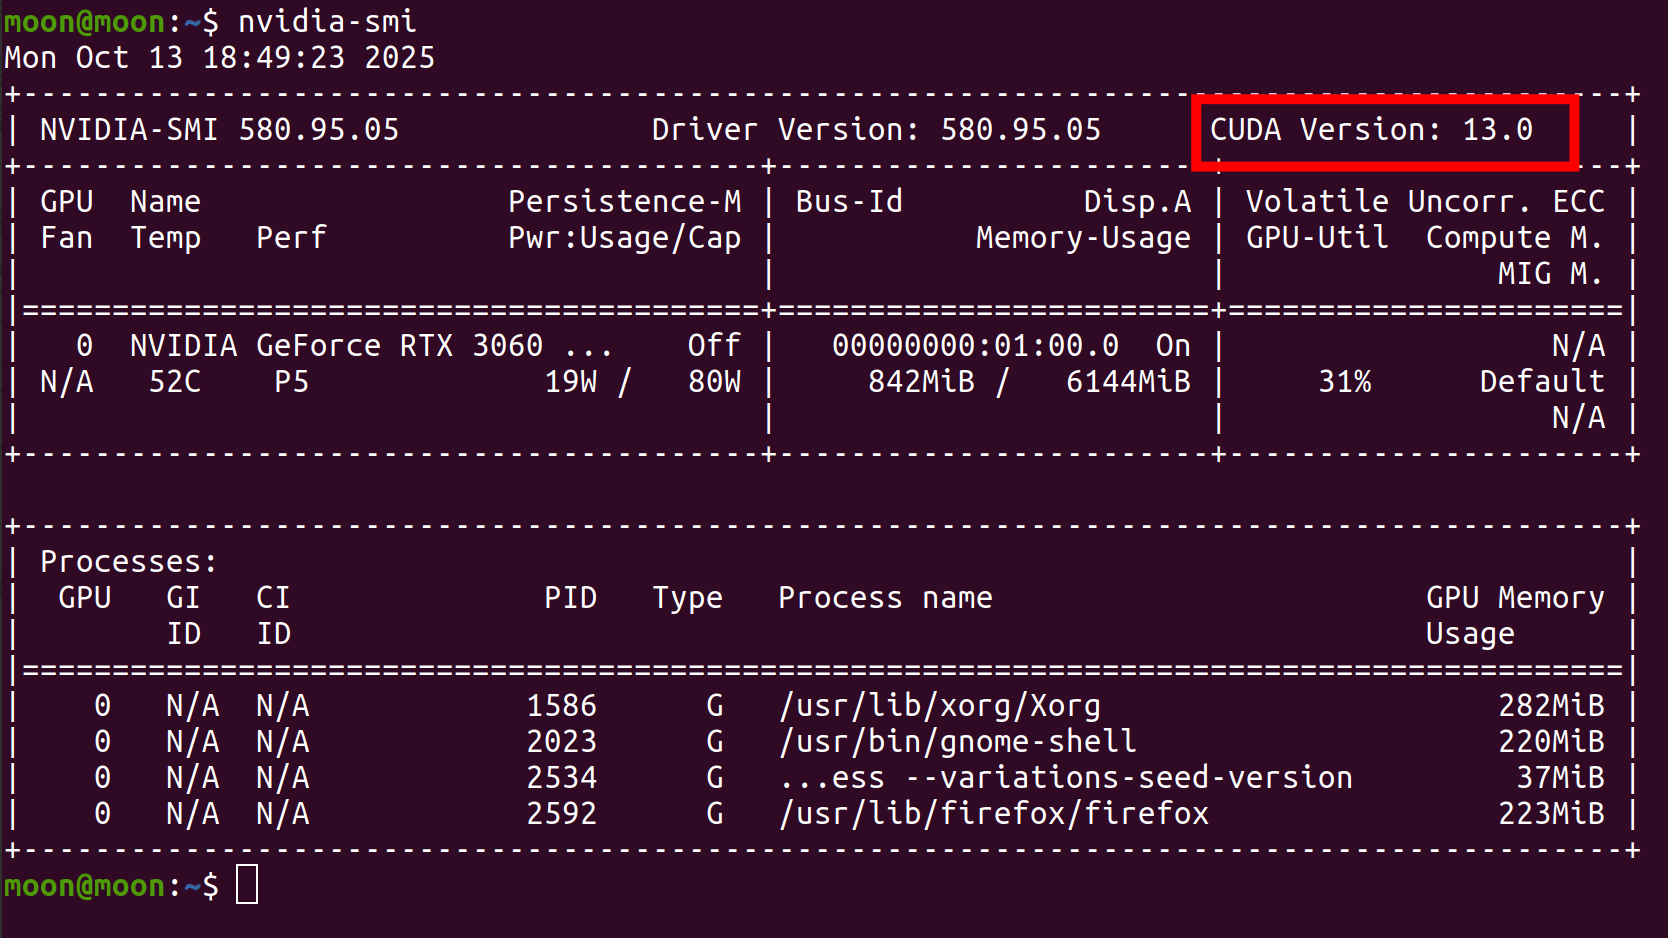Click the temperature value "52C"
The height and width of the screenshot is (938, 1668).
175,382
